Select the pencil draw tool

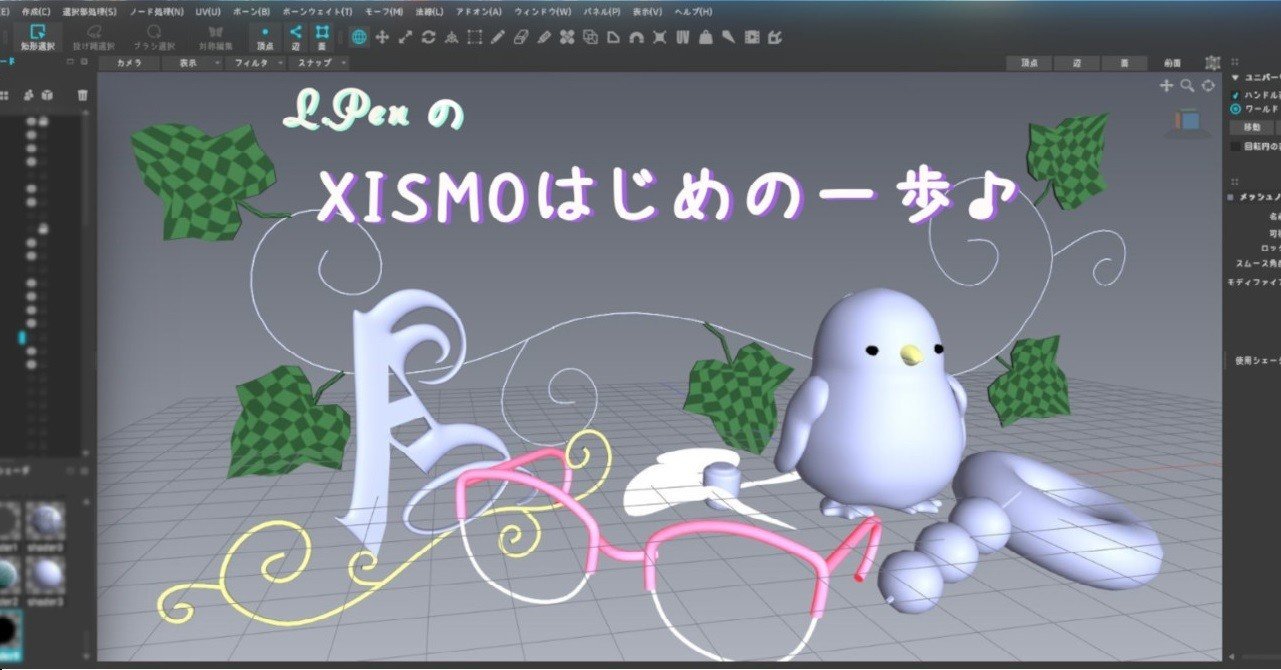point(497,37)
